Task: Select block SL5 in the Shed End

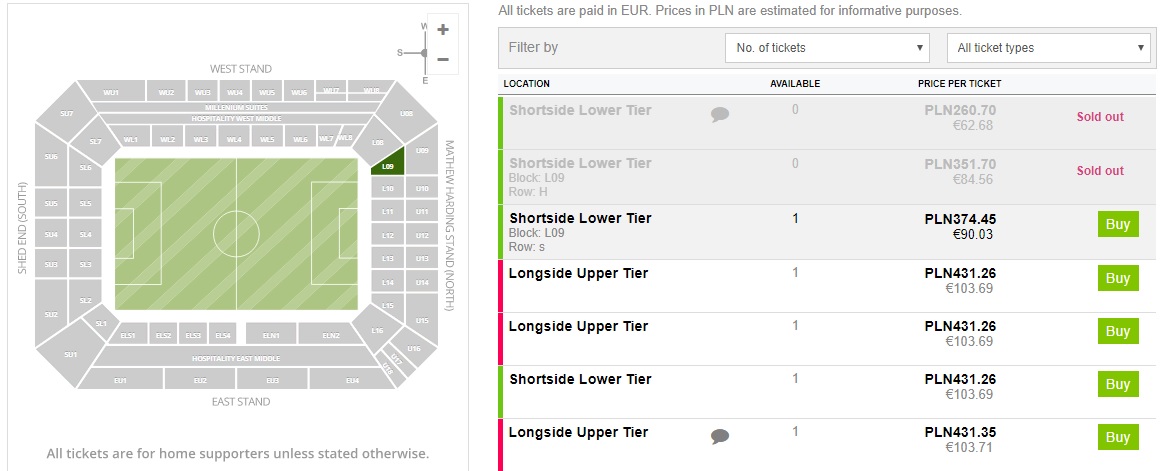Action: click(x=85, y=204)
